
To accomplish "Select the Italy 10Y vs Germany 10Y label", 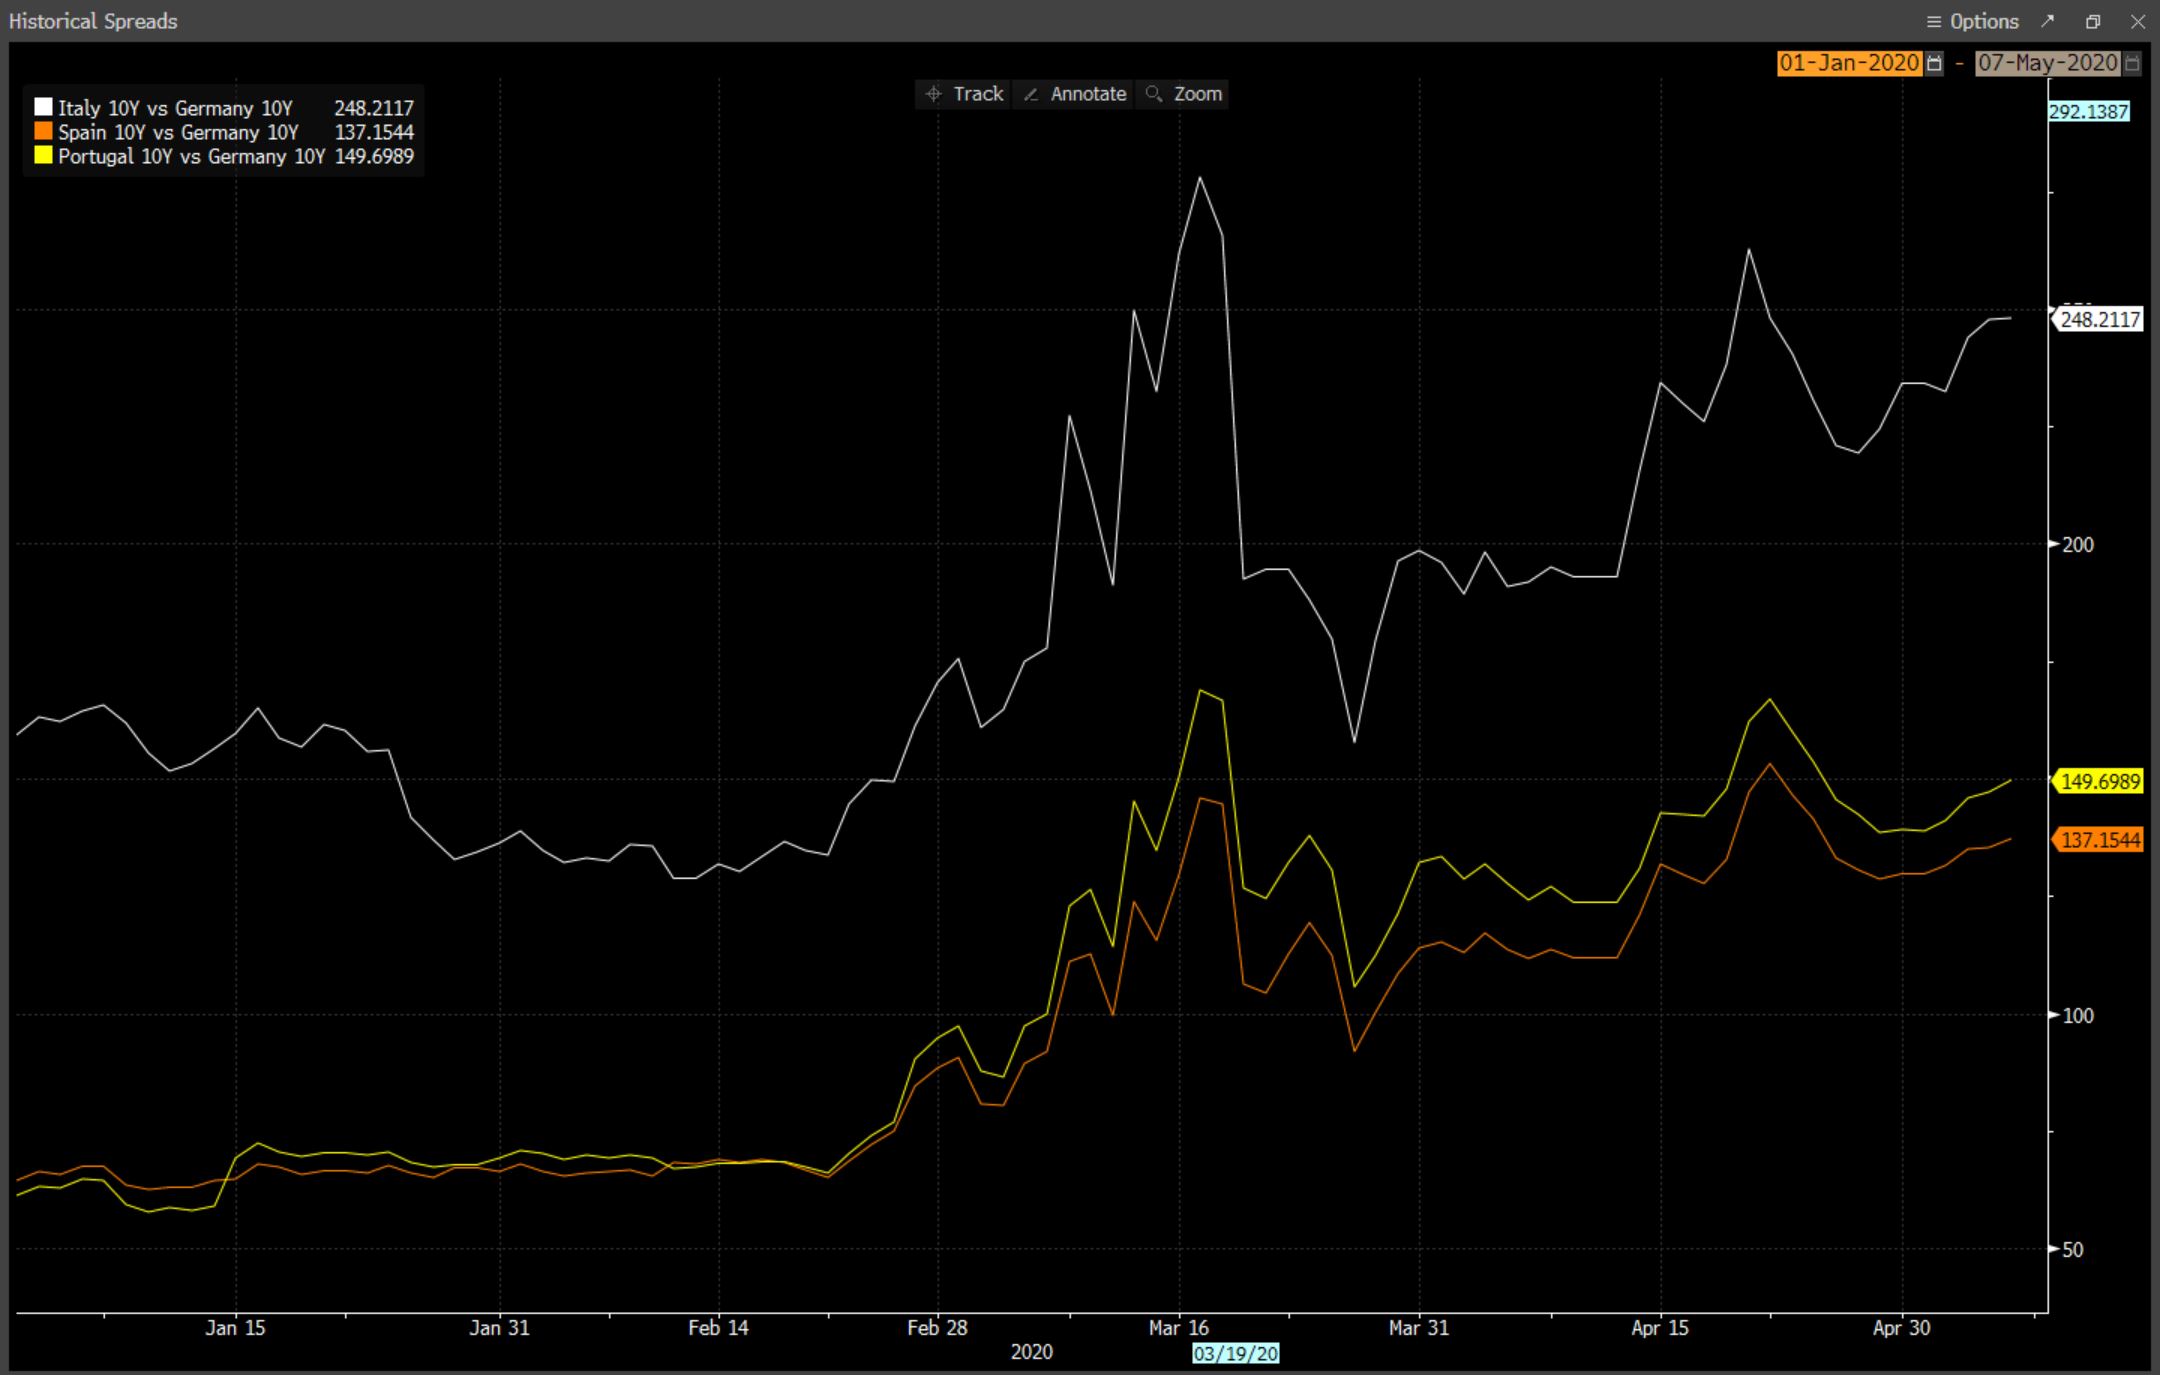I will 175,108.
